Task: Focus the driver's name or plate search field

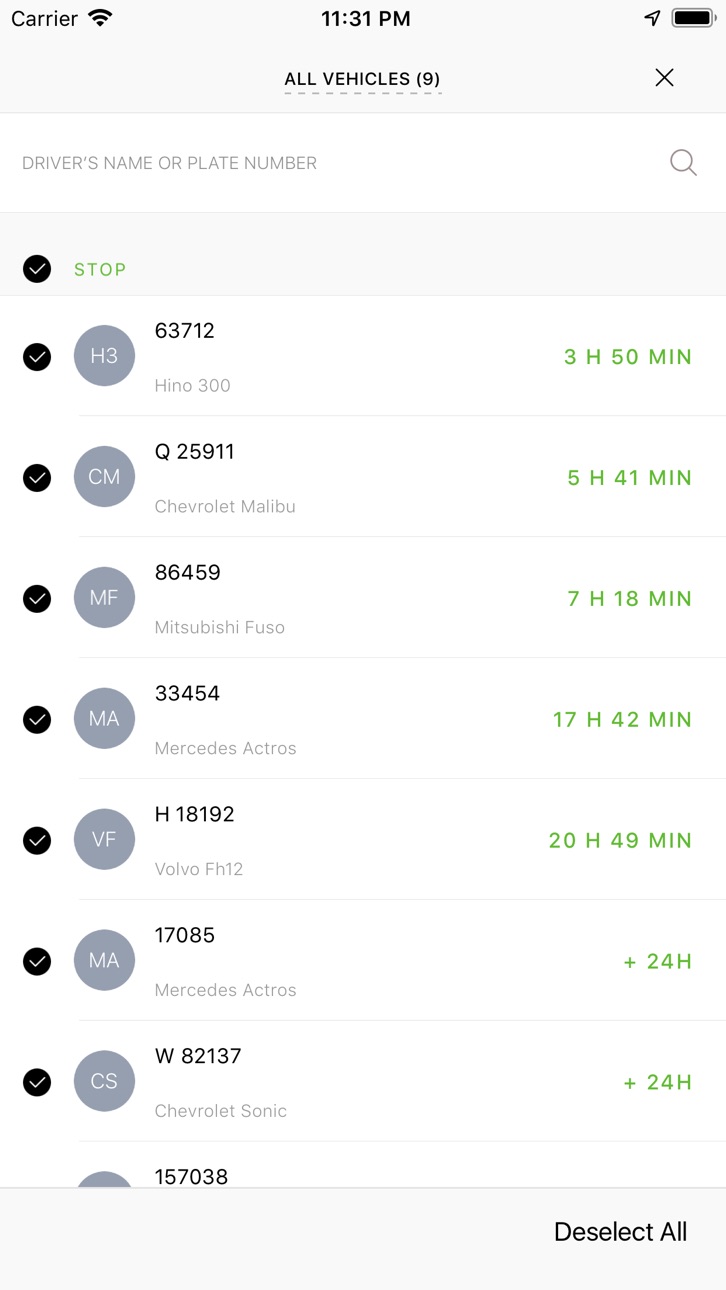Action: pos(340,163)
